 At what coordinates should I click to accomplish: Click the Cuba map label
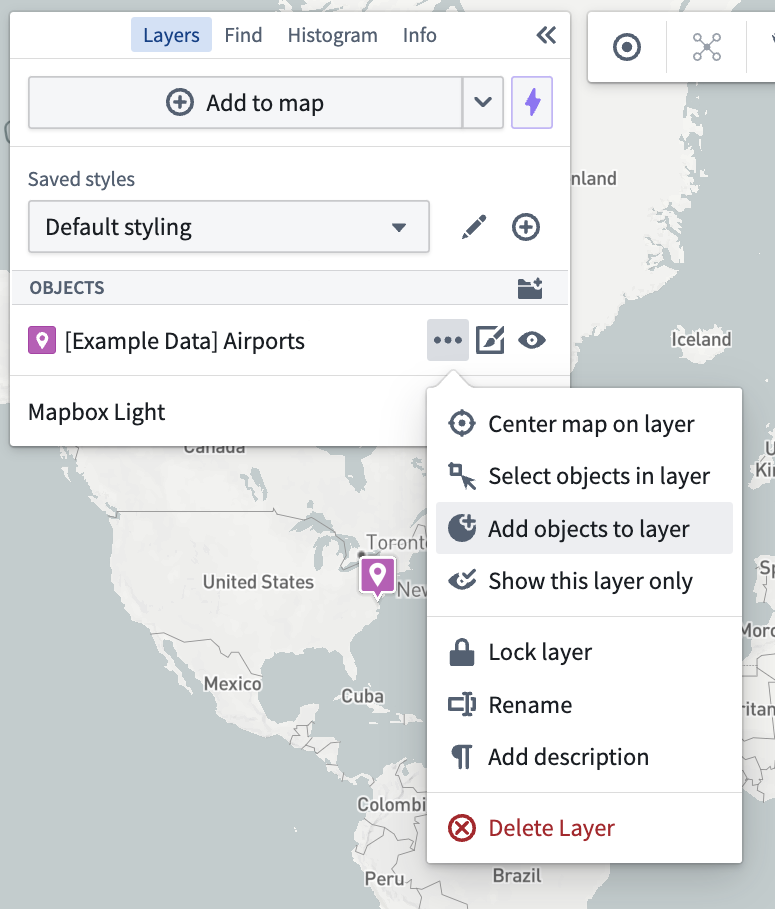coord(362,696)
